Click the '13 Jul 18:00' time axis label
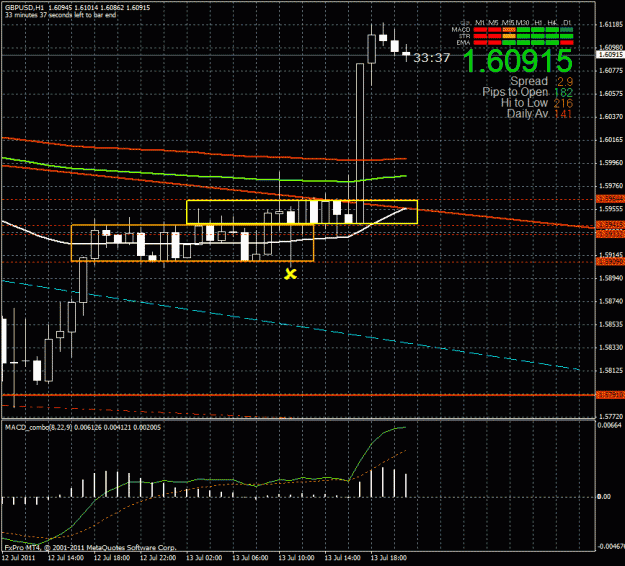 [389, 558]
